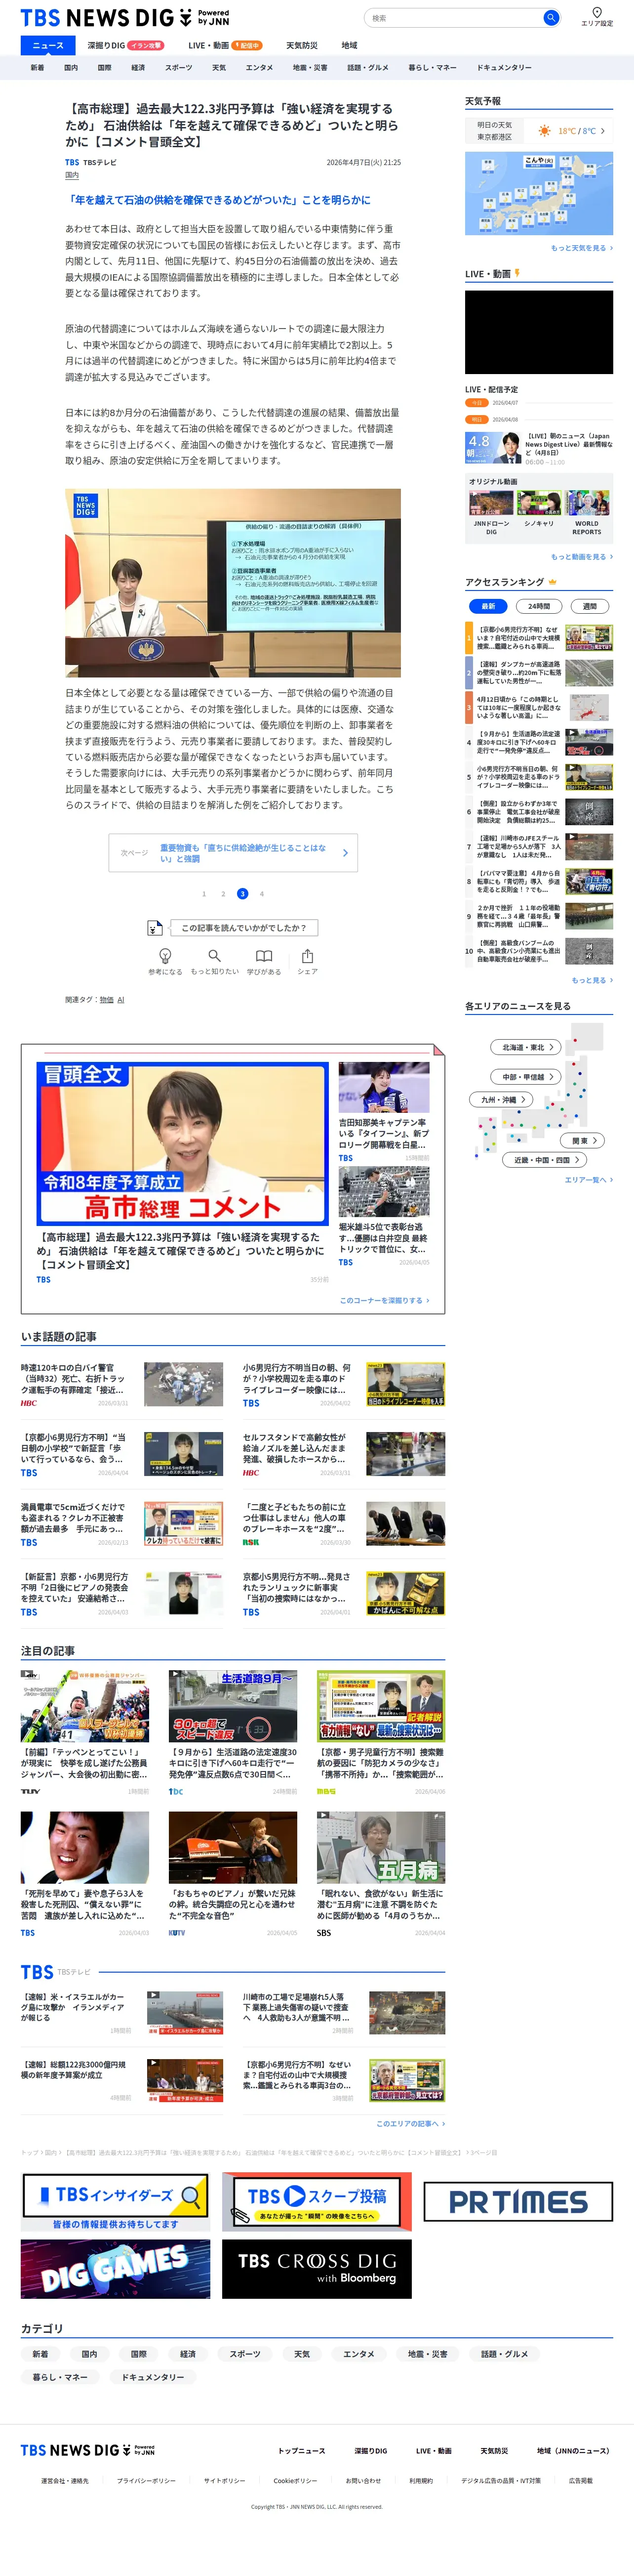Click the シェア share icon
The width and height of the screenshot is (634, 2576).
[x=307, y=956]
